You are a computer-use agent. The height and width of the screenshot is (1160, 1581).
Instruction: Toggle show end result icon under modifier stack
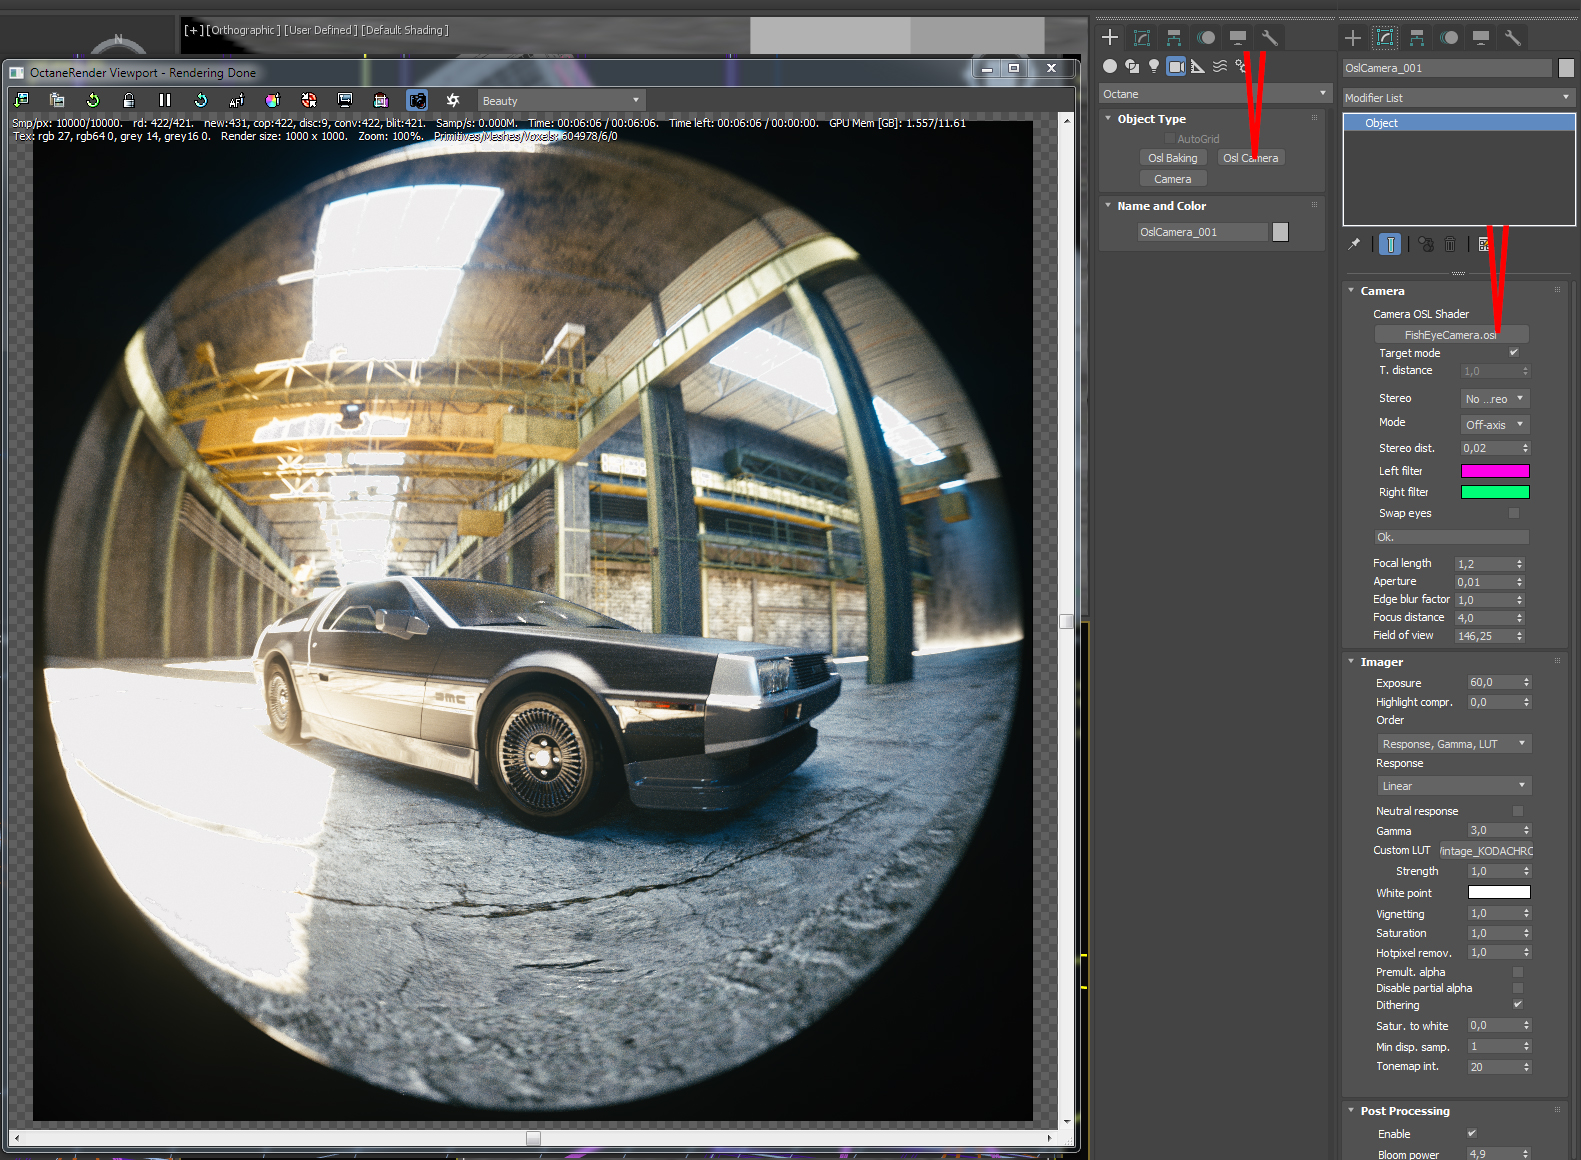(x=1390, y=244)
